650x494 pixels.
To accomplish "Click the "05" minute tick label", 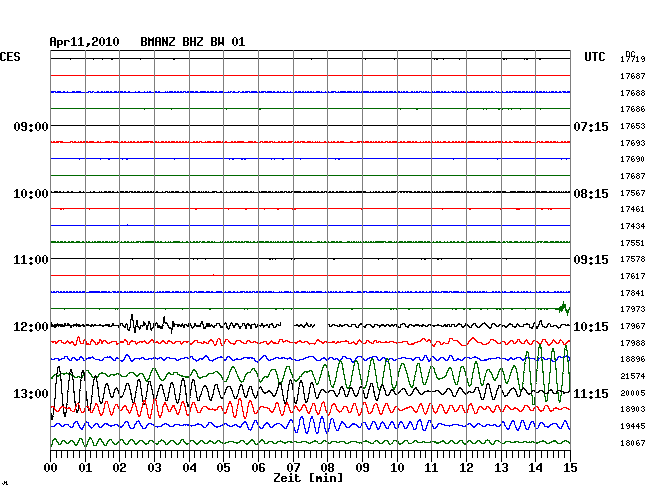I will 223,468.
